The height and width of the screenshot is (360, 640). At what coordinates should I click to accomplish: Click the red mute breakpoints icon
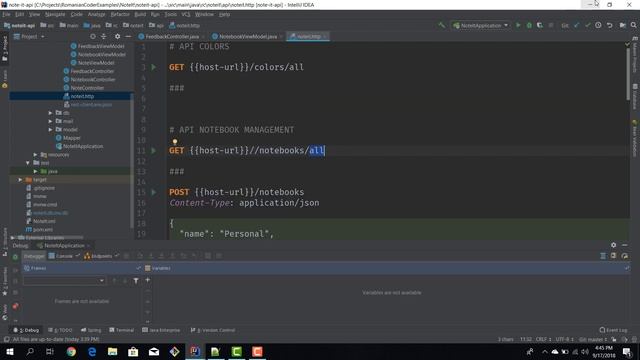tap(15, 306)
